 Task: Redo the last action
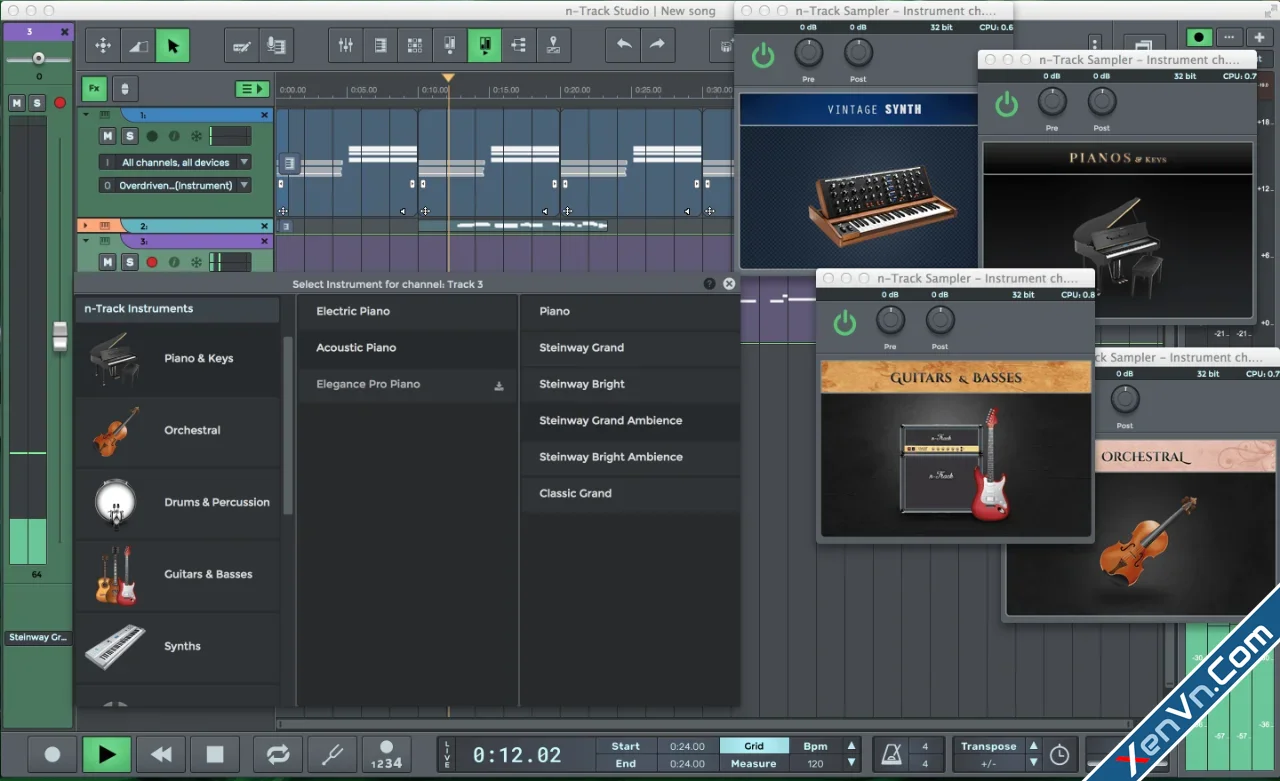(657, 45)
